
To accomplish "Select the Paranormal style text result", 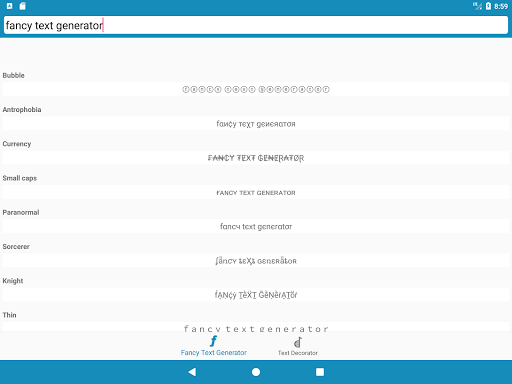I will point(256,227).
